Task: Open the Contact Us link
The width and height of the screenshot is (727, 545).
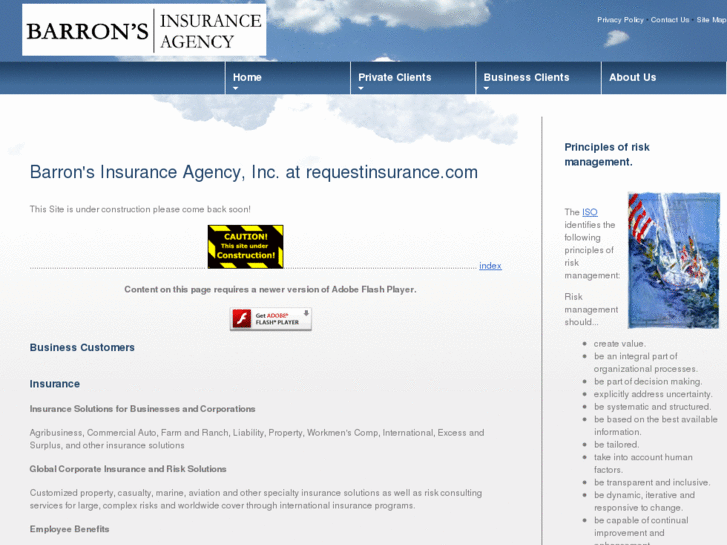Action: tap(670, 20)
